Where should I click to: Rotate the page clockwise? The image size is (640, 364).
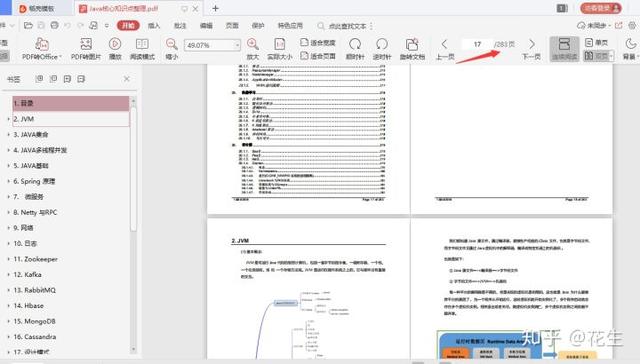coord(355,49)
